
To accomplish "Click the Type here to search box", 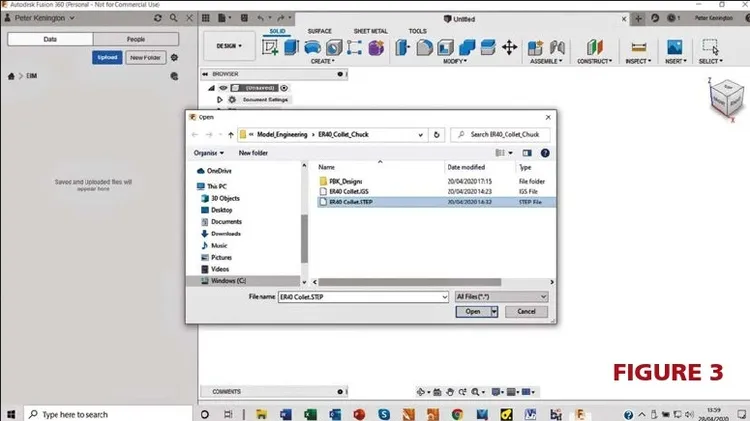I will pos(108,414).
